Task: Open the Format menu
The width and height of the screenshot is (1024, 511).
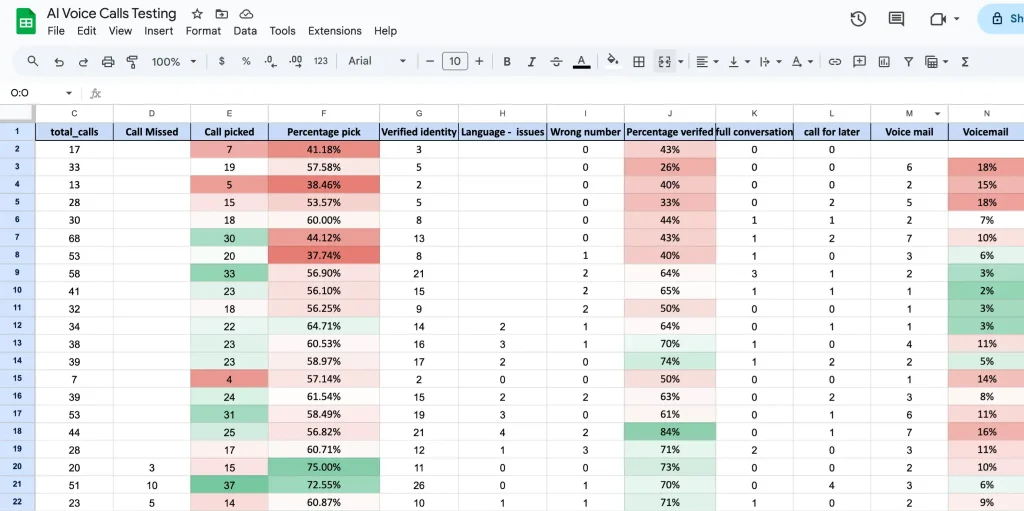Action: pos(203,31)
